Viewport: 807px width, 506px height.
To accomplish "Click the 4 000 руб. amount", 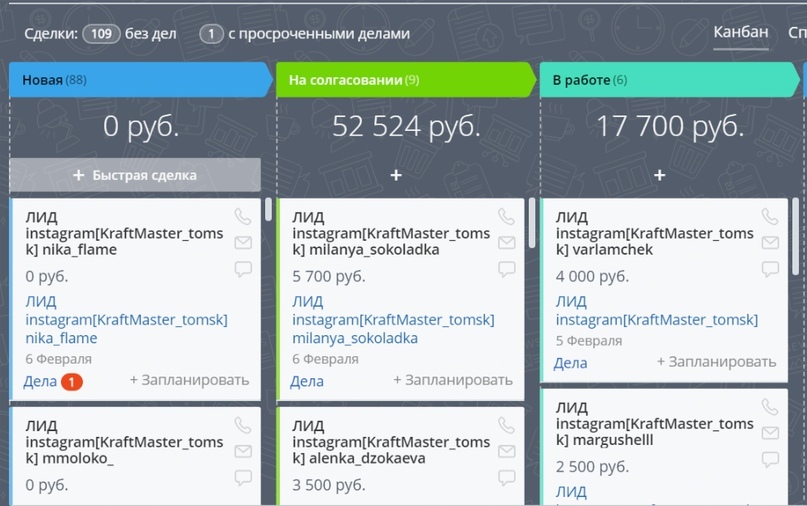I will pos(592,276).
